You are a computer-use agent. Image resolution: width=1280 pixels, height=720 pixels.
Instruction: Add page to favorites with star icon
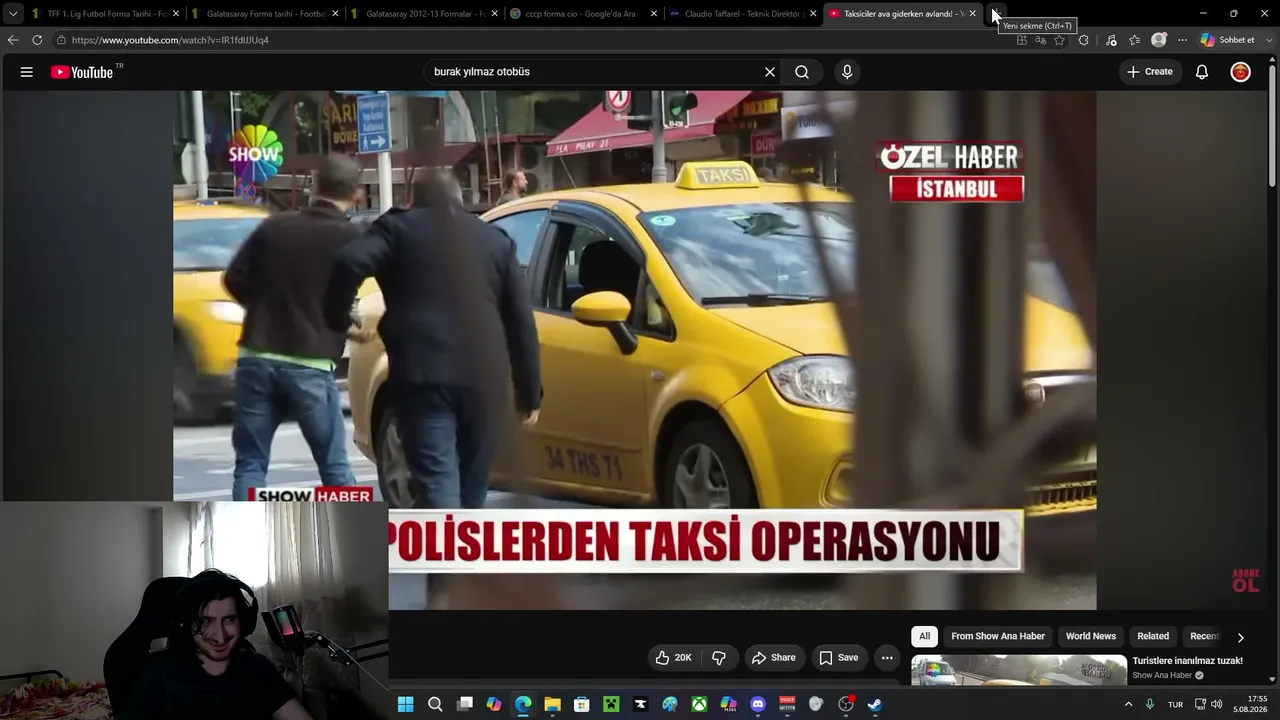[x=1060, y=40]
